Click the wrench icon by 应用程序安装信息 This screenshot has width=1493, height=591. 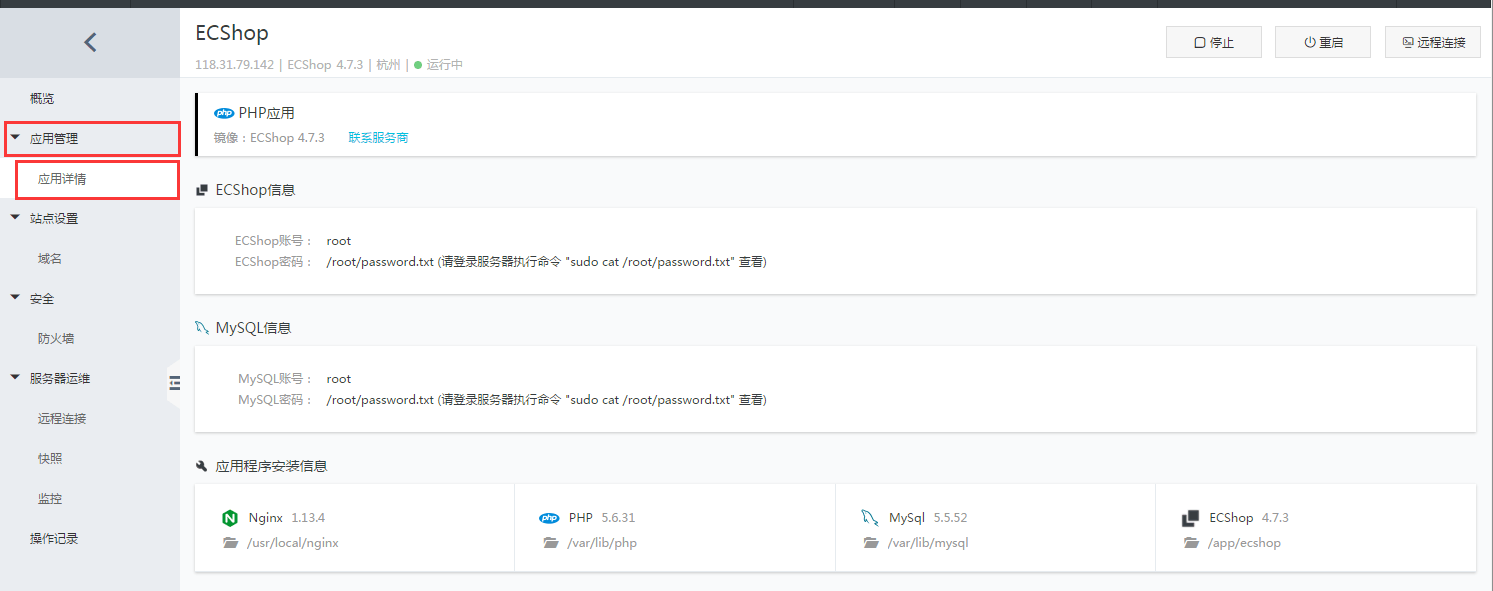202,466
